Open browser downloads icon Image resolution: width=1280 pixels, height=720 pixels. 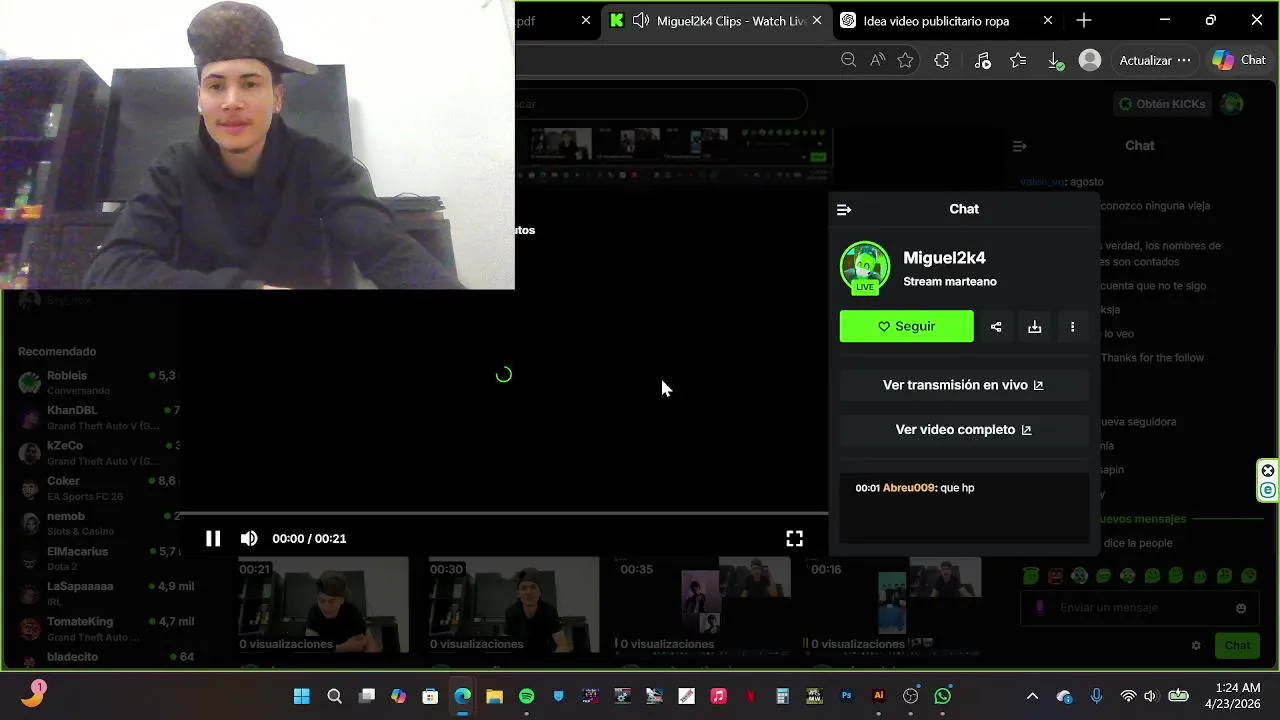pyautogui.click(x=1055, y=61)
